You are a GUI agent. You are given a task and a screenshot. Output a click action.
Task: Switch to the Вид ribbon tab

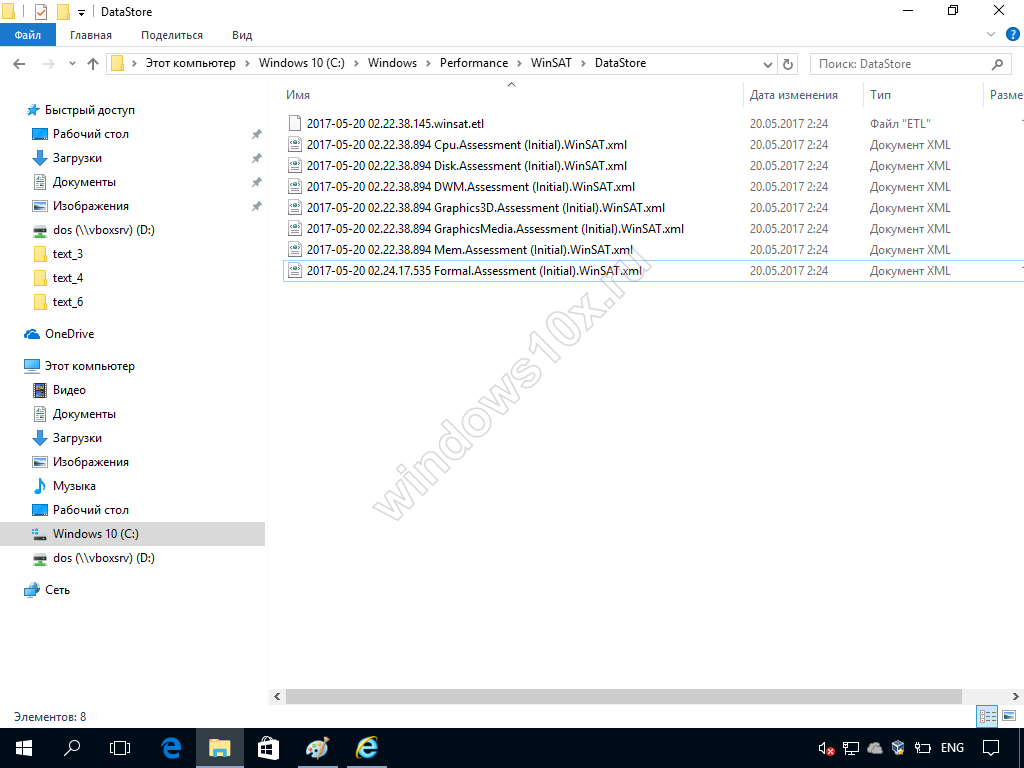[242, 35]
